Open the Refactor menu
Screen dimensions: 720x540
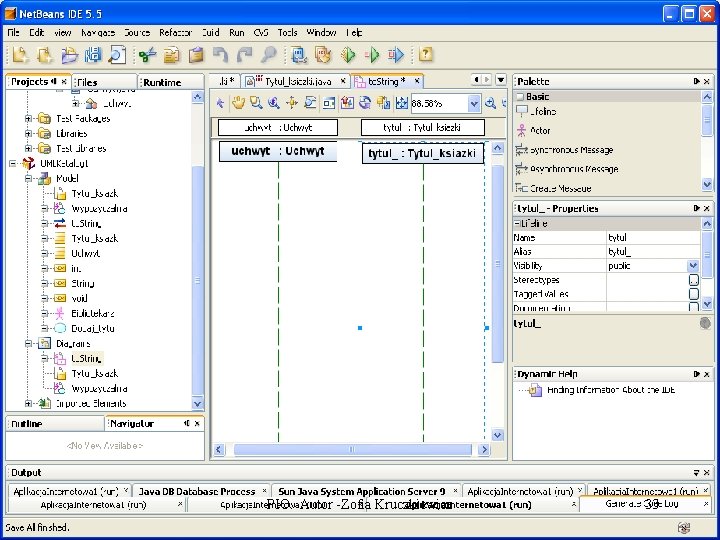(x=176, y=33)
